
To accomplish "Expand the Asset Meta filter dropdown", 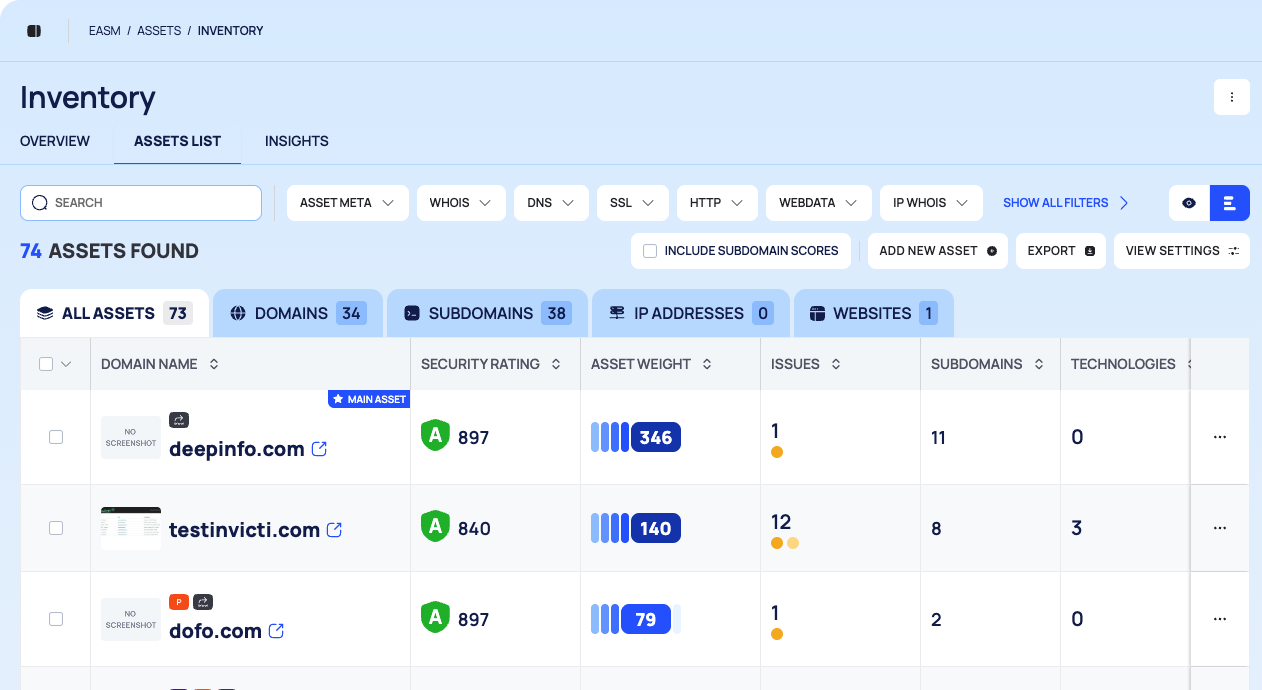I will [348, 203].
